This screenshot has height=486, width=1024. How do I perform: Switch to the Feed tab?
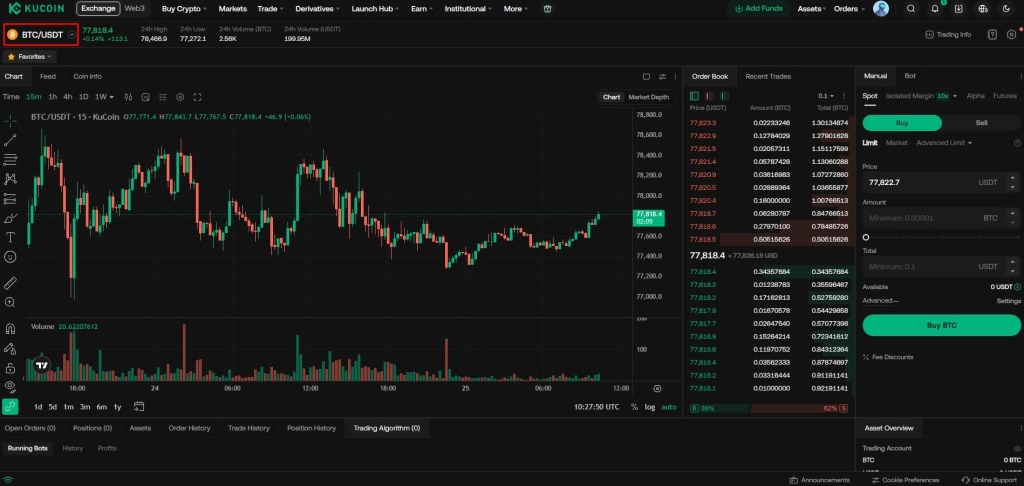pos(48,76)
